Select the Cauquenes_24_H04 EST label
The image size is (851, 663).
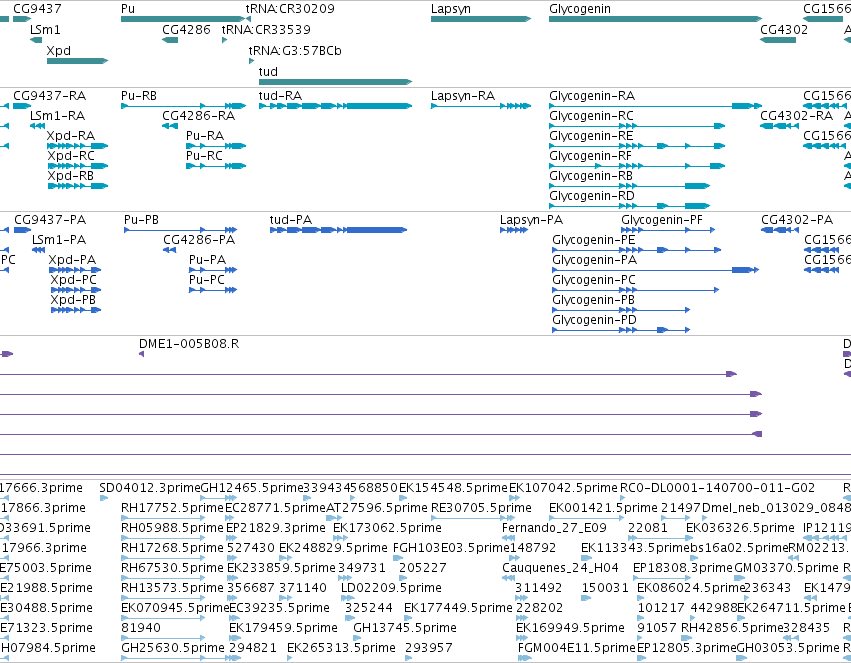[x=560, y=569]
